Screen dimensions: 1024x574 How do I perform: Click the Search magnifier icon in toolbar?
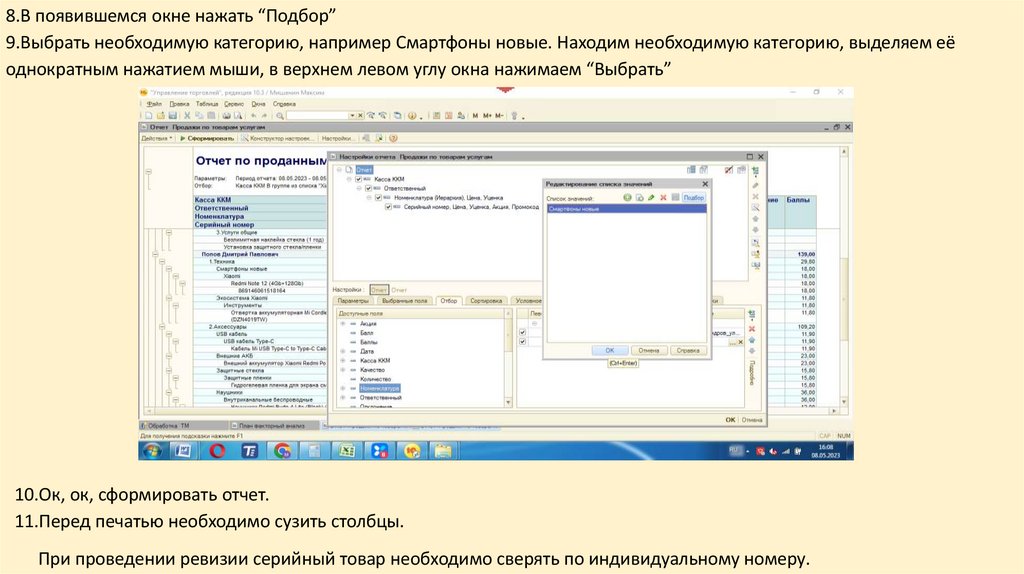(x=280, y=116)
